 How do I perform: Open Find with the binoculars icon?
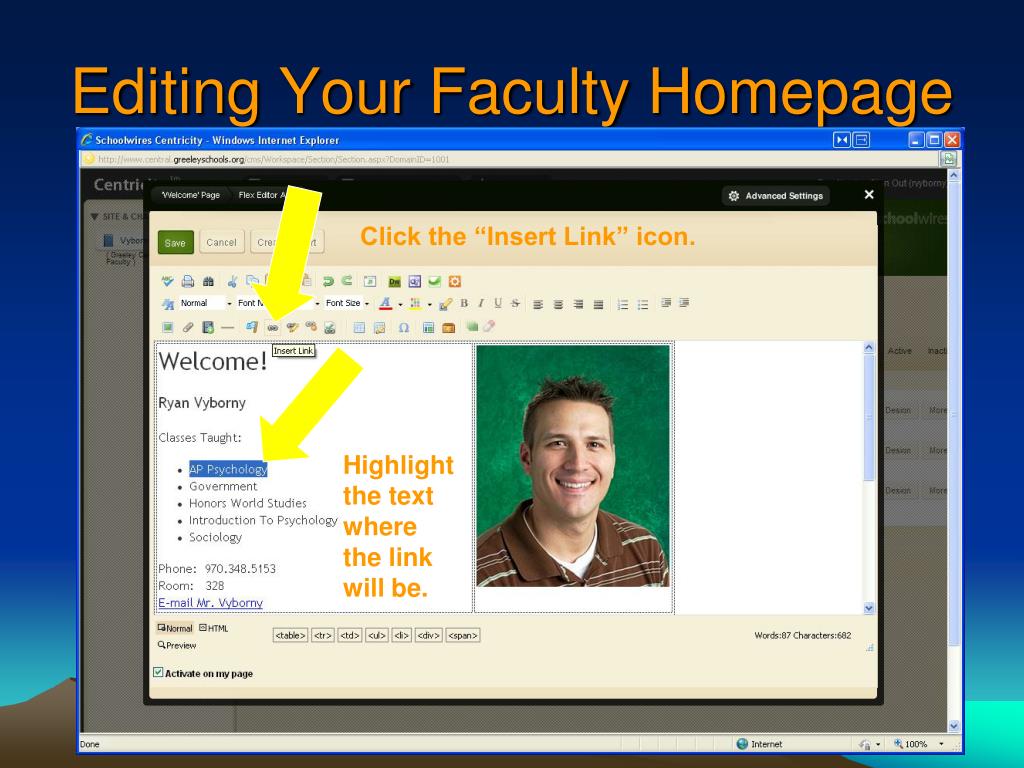click(x=208, y=281)
